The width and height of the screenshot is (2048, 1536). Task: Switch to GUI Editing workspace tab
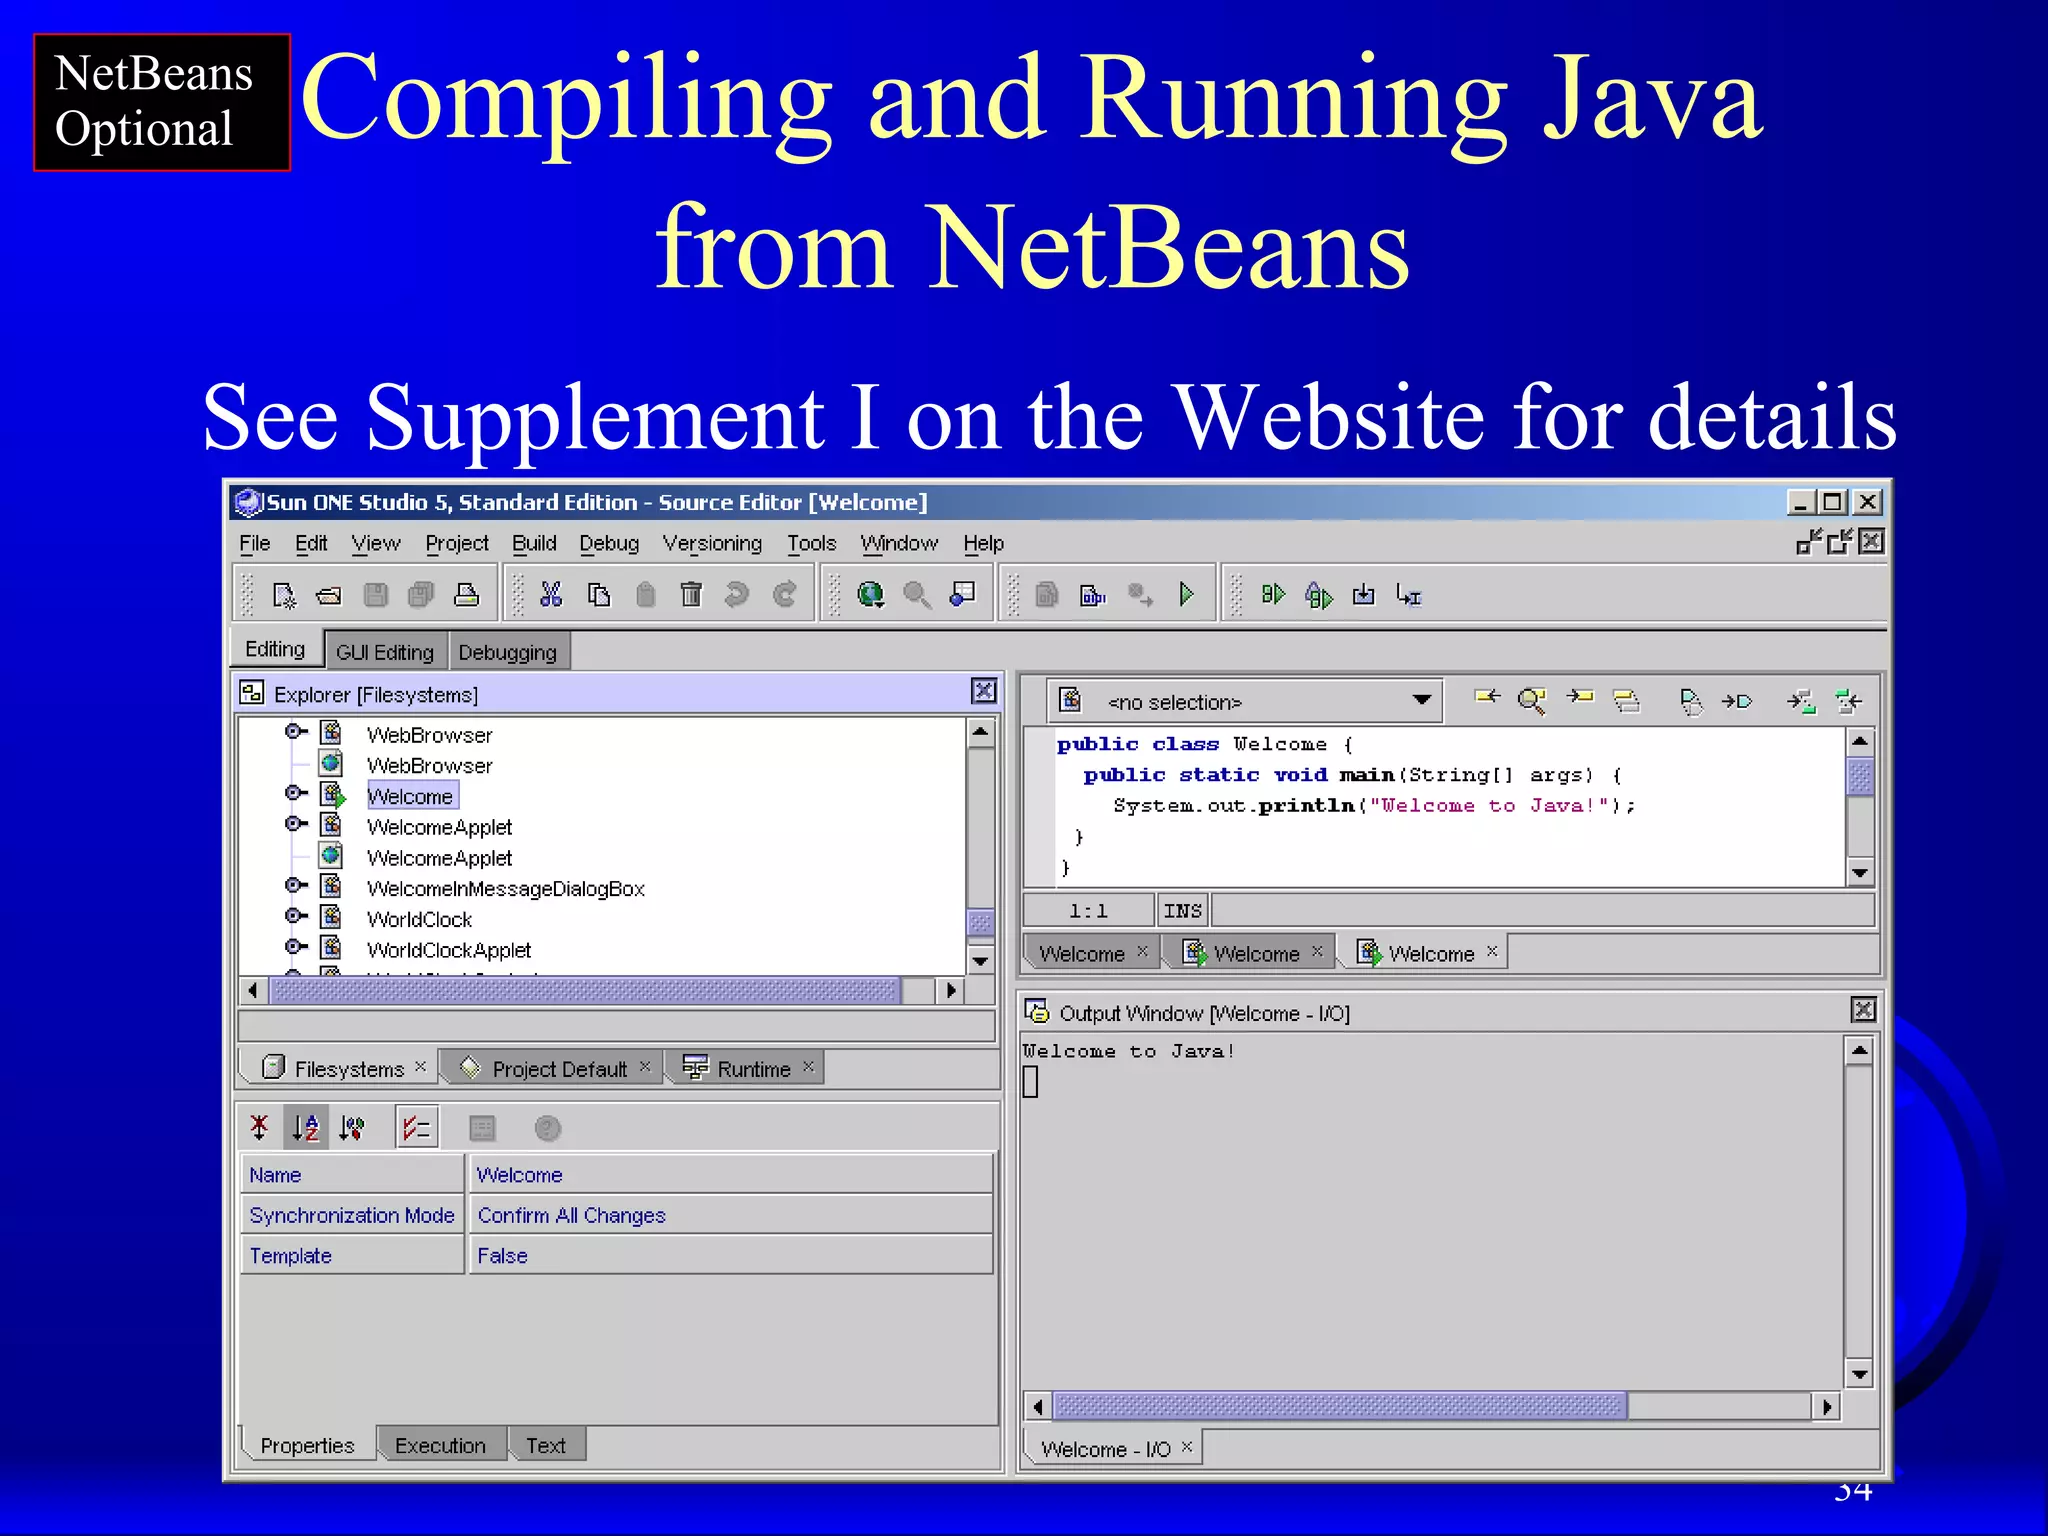click(x=385, y=652)
